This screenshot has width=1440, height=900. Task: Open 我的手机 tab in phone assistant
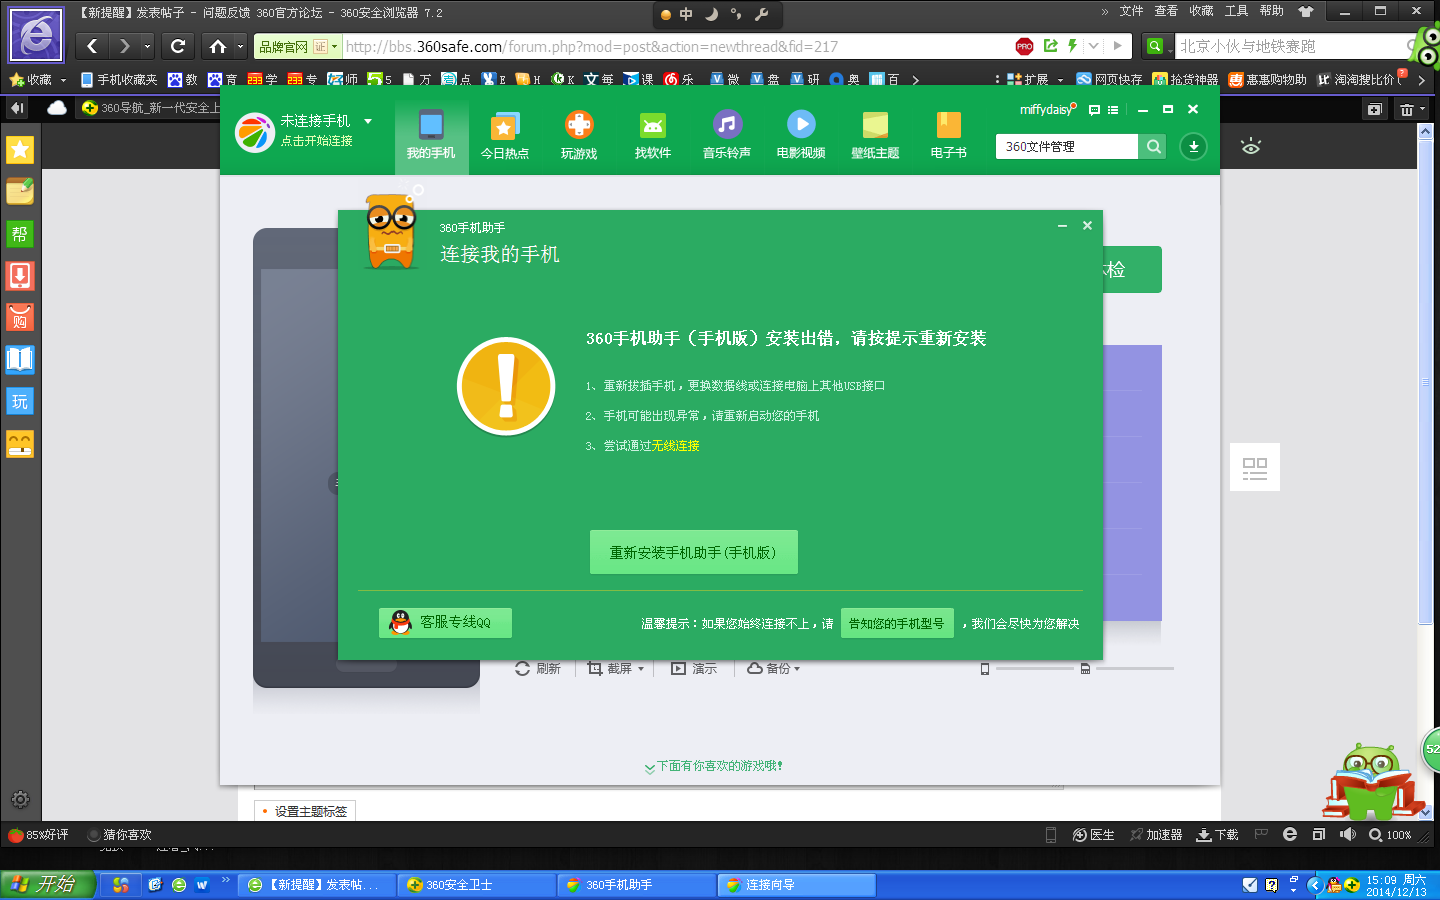pyautogui.click(x=431, y=135)
